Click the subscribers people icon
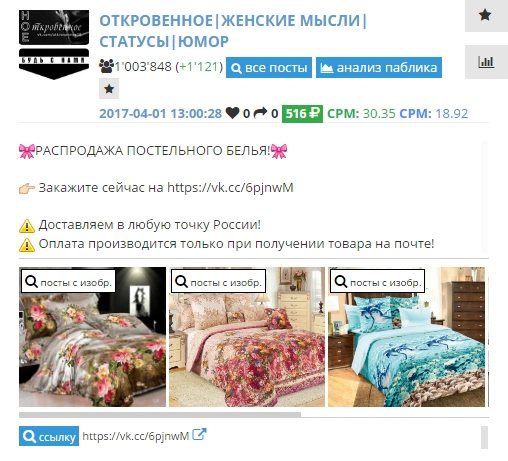The width and height of the screenshot is (508, 461). 106,66
